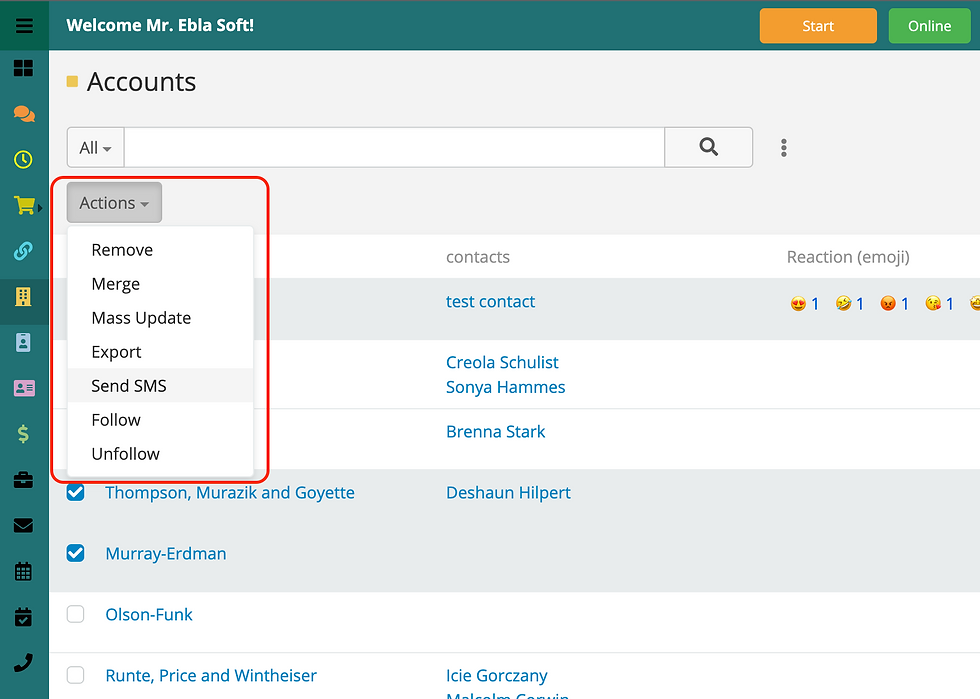Choose Export from Actions menu
Image resolution: width=980 pixels, height=699 pixels.
pyautogui.click(x=160, y=352)
